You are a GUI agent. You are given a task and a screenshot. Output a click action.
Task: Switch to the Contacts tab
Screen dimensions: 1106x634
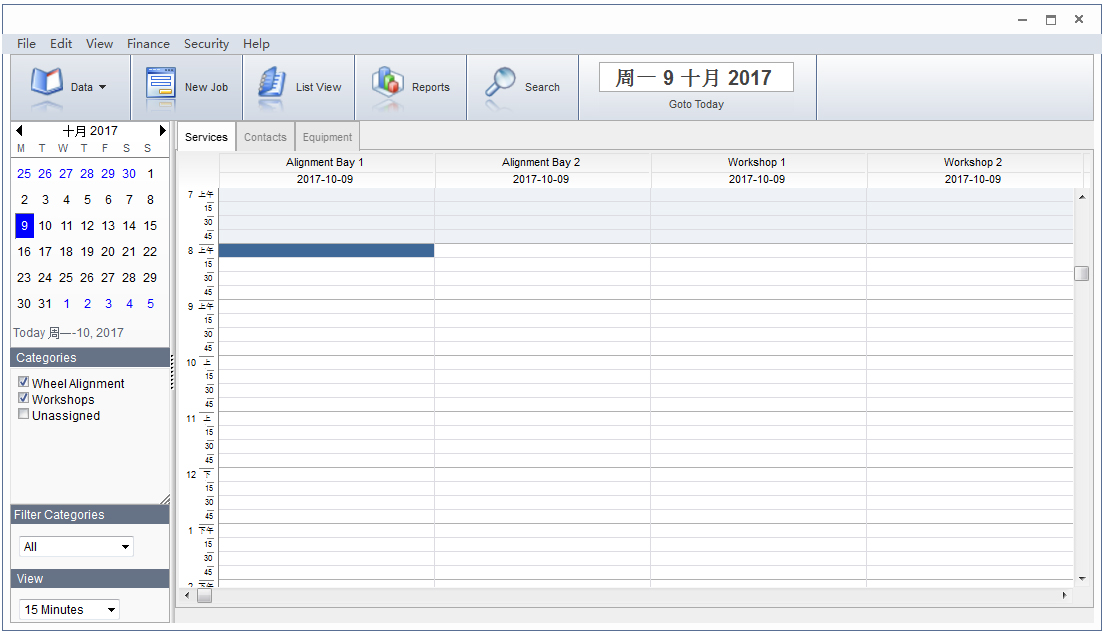click(265, 138)
